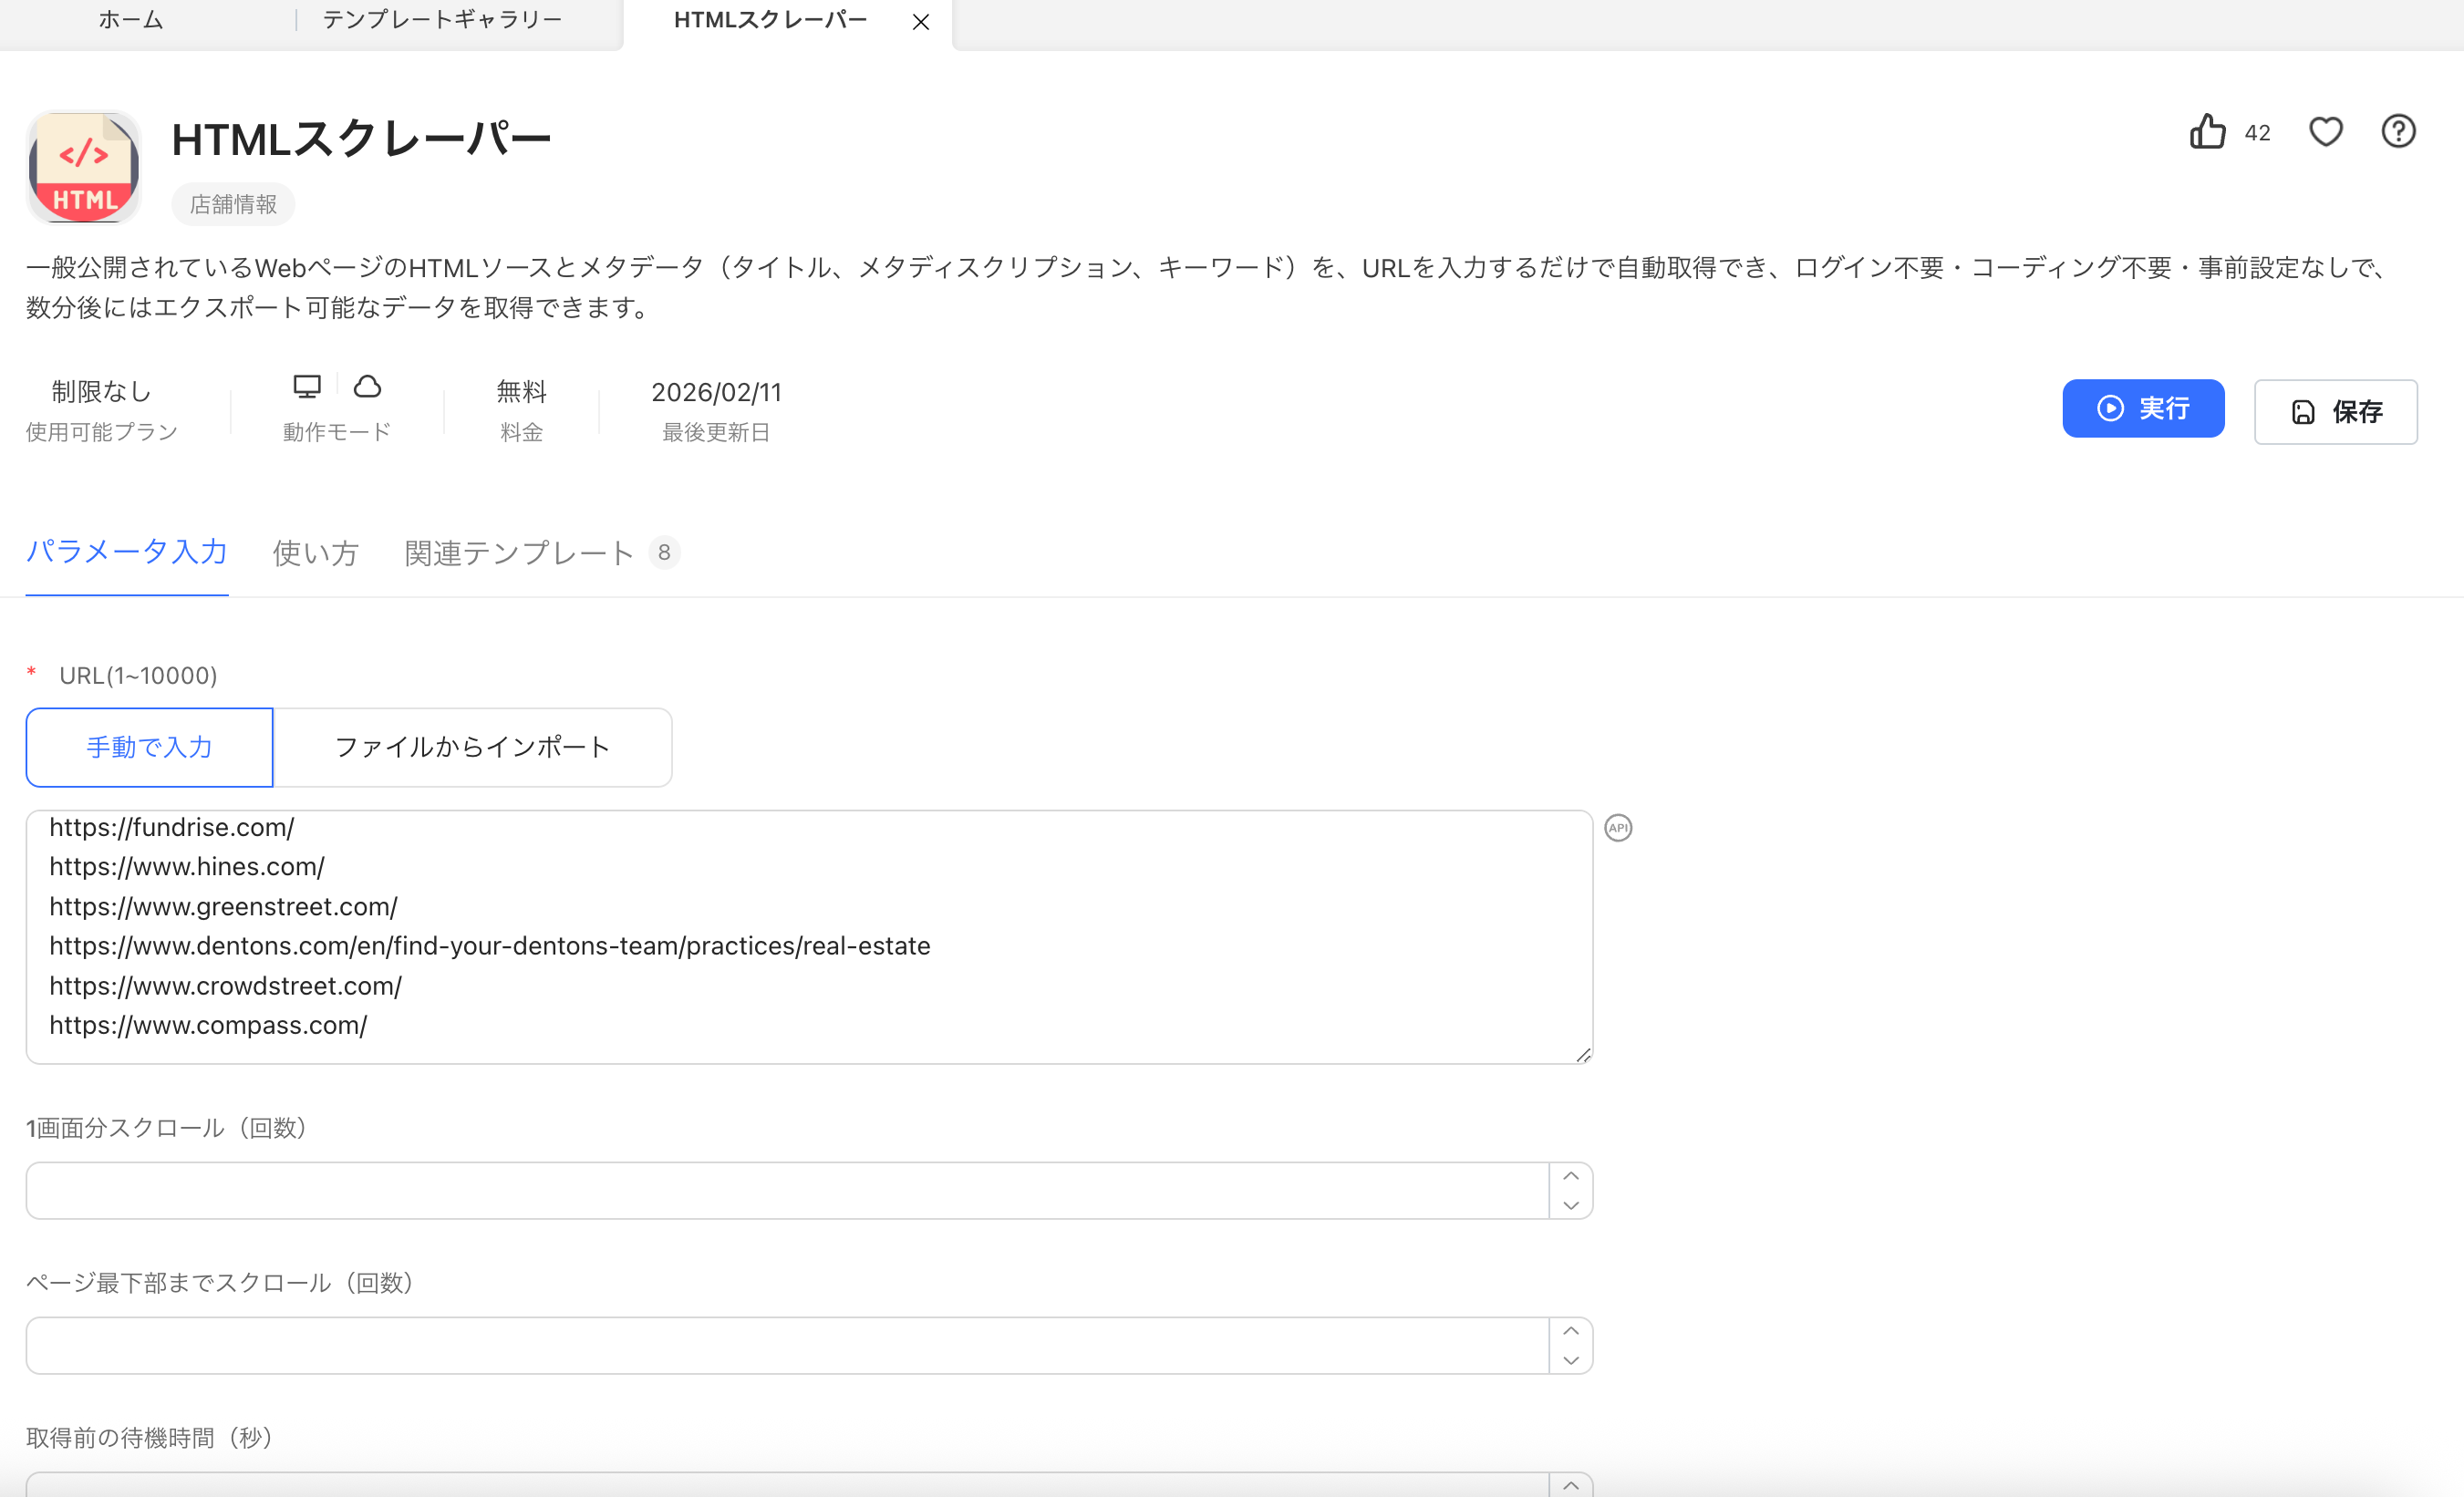The height and width of the screenshot is (1497, 2464).
Task: Increase the ページ最下部までスクロール count
Action: pos(1570,1330)
